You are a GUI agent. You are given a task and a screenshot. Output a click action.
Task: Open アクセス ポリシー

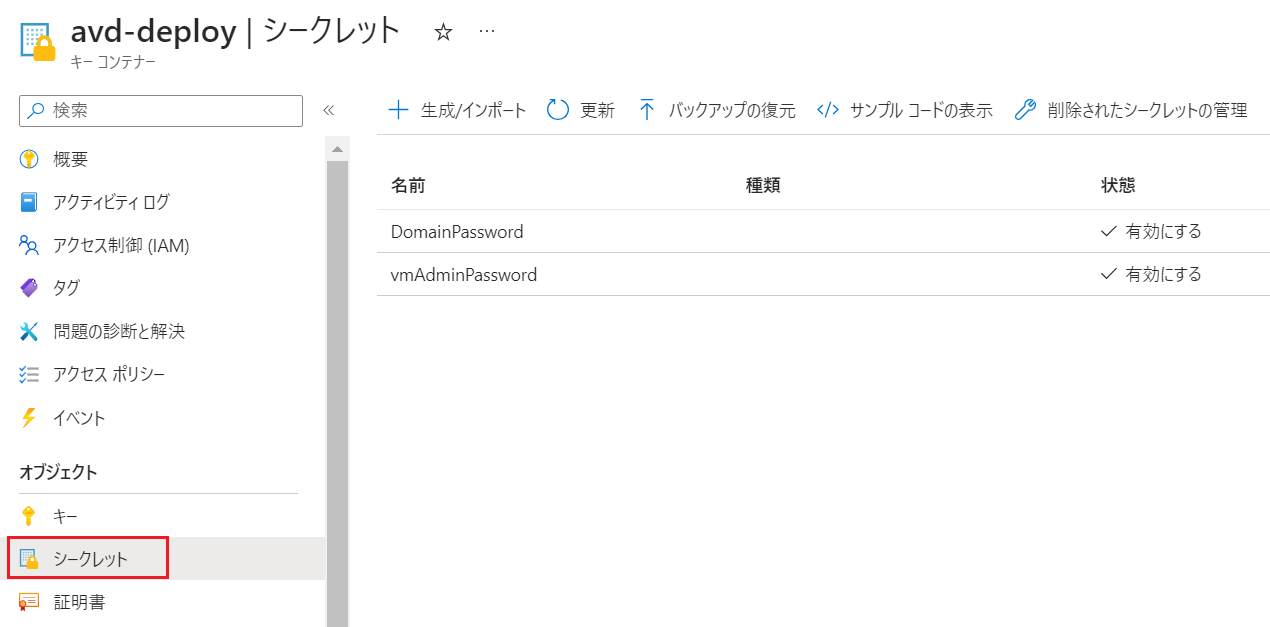[109, 374]
